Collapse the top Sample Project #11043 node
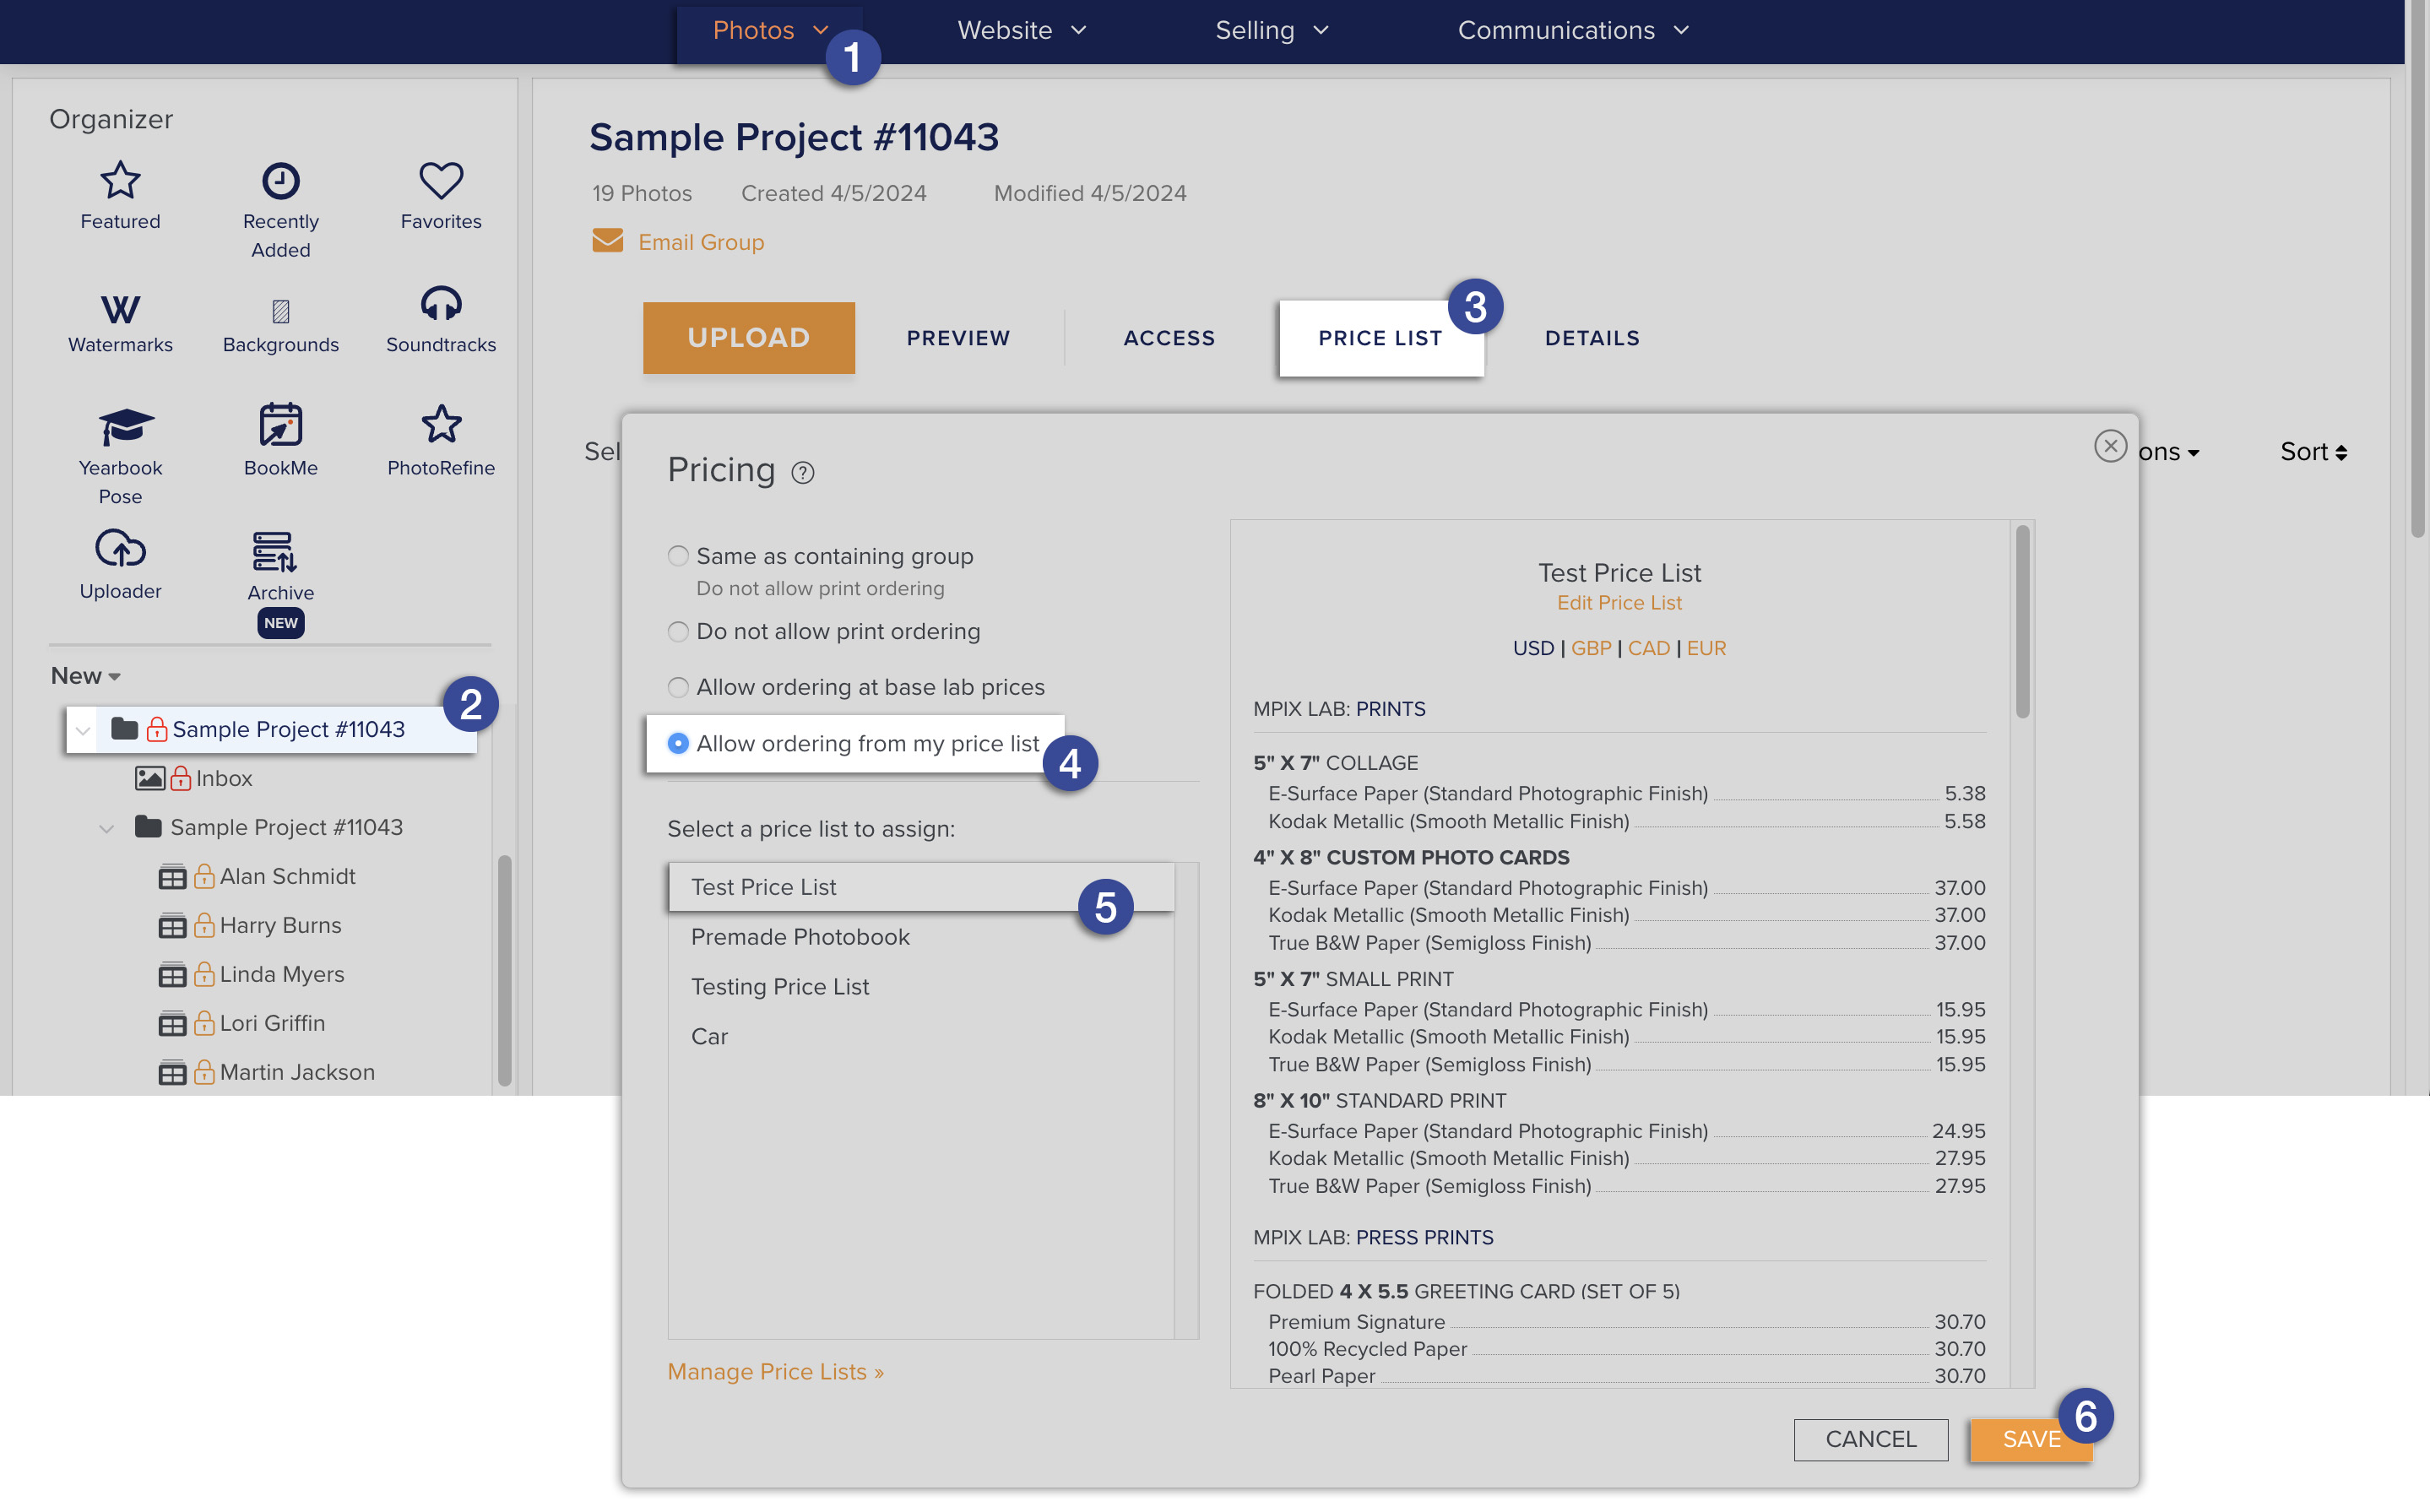The width and height of the screenshot is (2430, 1512). (x=83, y=730)
